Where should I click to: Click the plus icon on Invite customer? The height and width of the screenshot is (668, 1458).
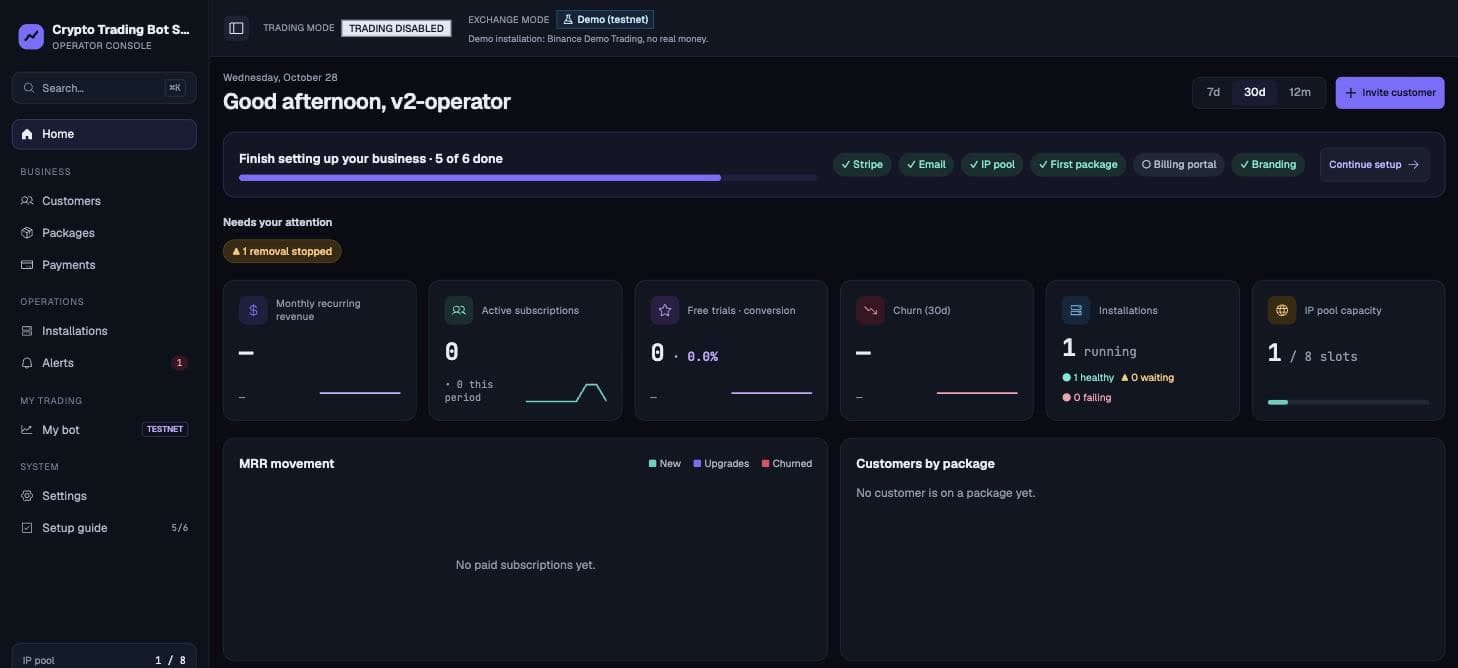[x=1351, y=93]
